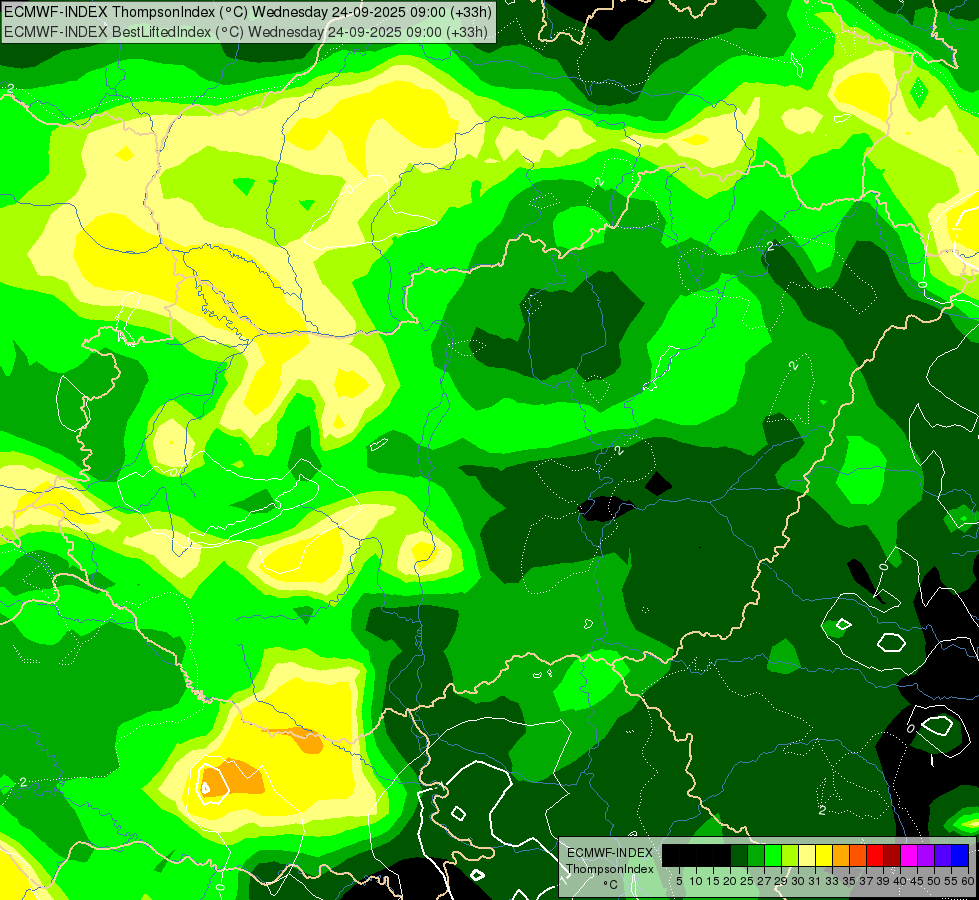Click the legend tick value 50

tap(934, 881)
